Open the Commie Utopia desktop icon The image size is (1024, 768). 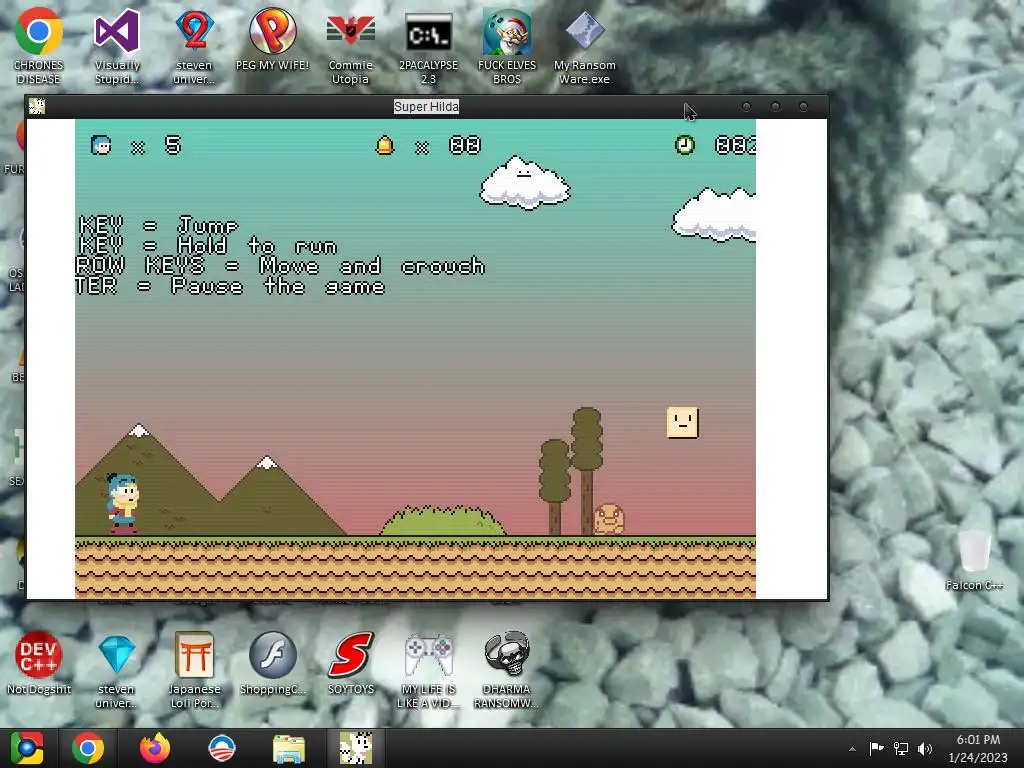[x=351, y=46]
